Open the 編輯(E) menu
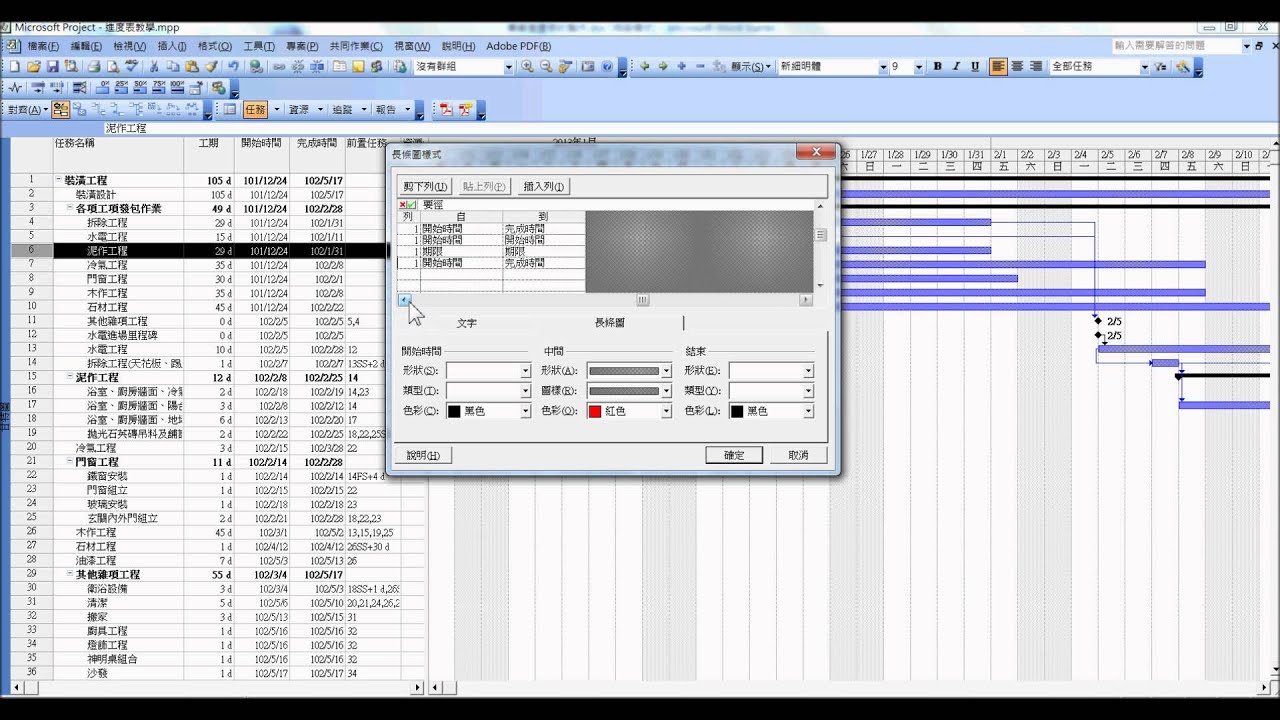Image resolution: width=1280 pixels, height=720 pixels. (x=86, y=46)
